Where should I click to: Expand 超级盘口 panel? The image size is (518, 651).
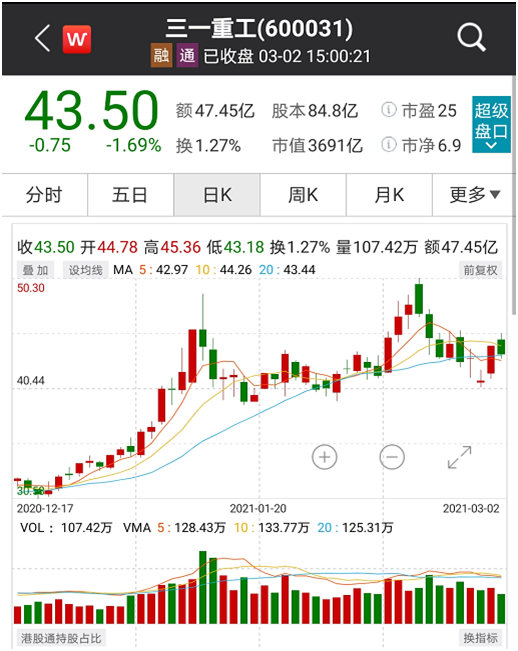(491, 125)
